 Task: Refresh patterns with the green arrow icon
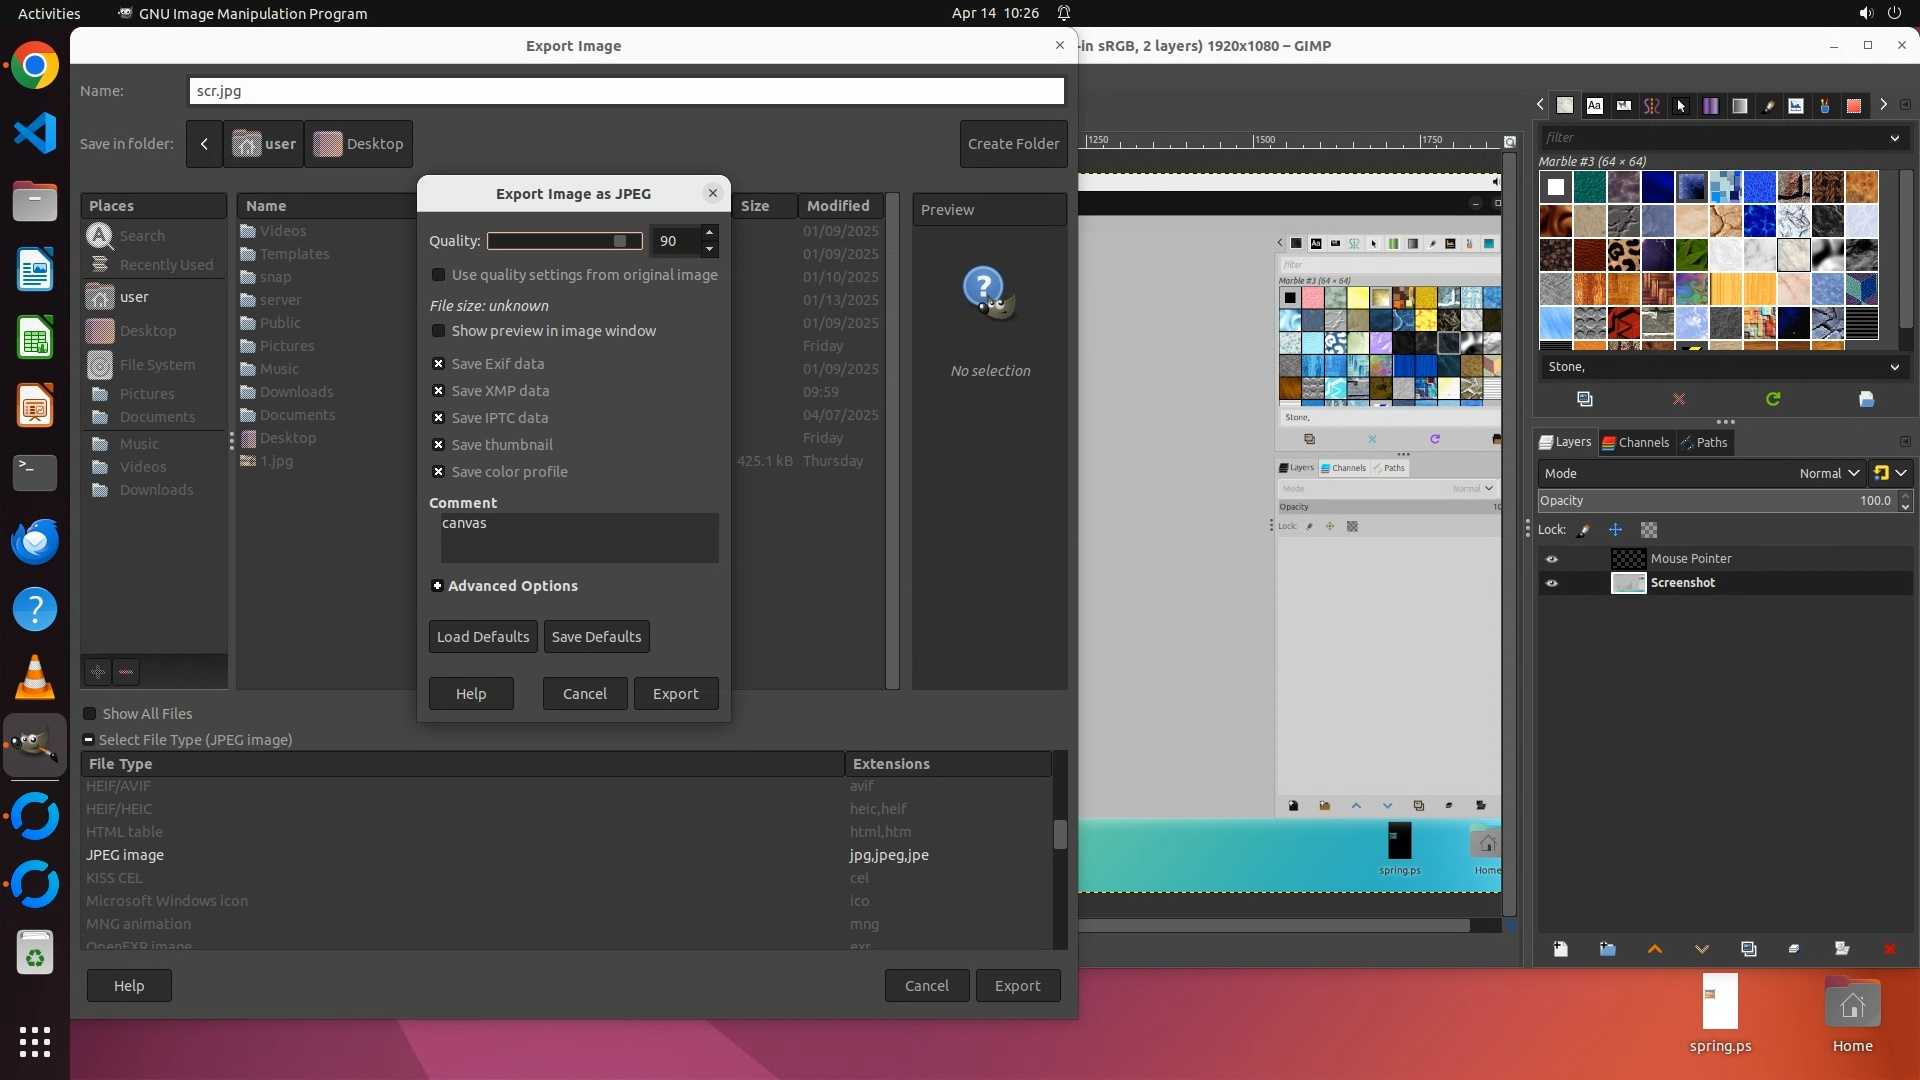(x=1772, y=399)
